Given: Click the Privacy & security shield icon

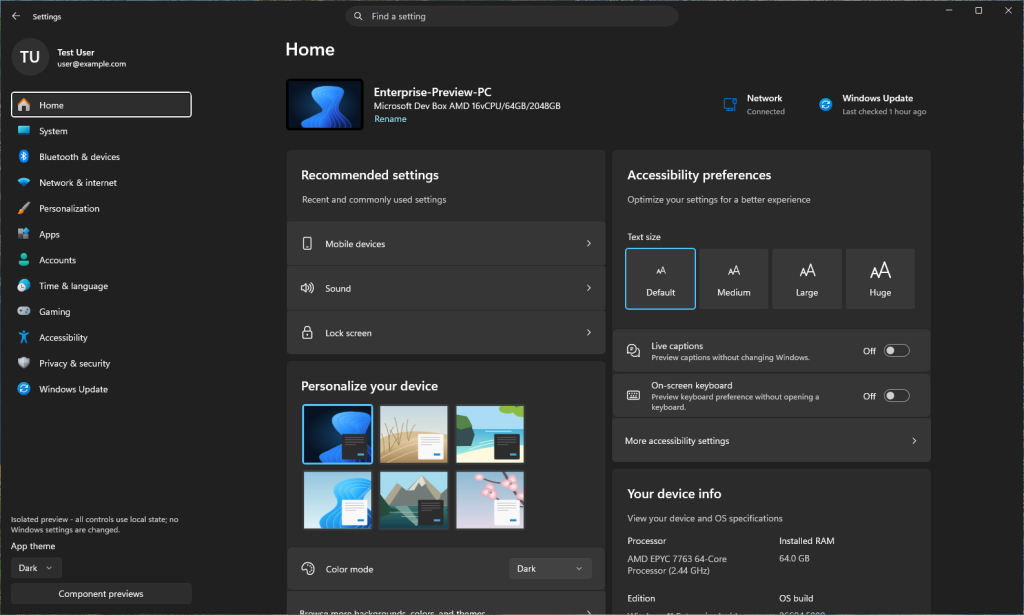Looking at the screenshot, I should coord(24,363).
